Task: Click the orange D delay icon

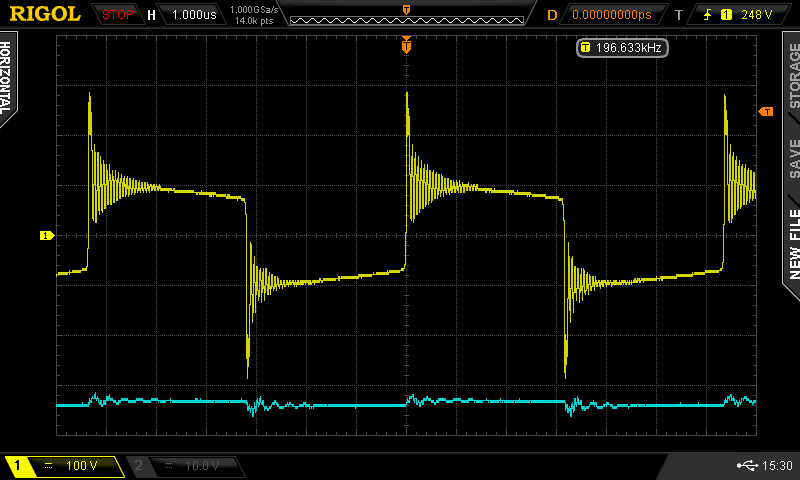Action: 552,15
